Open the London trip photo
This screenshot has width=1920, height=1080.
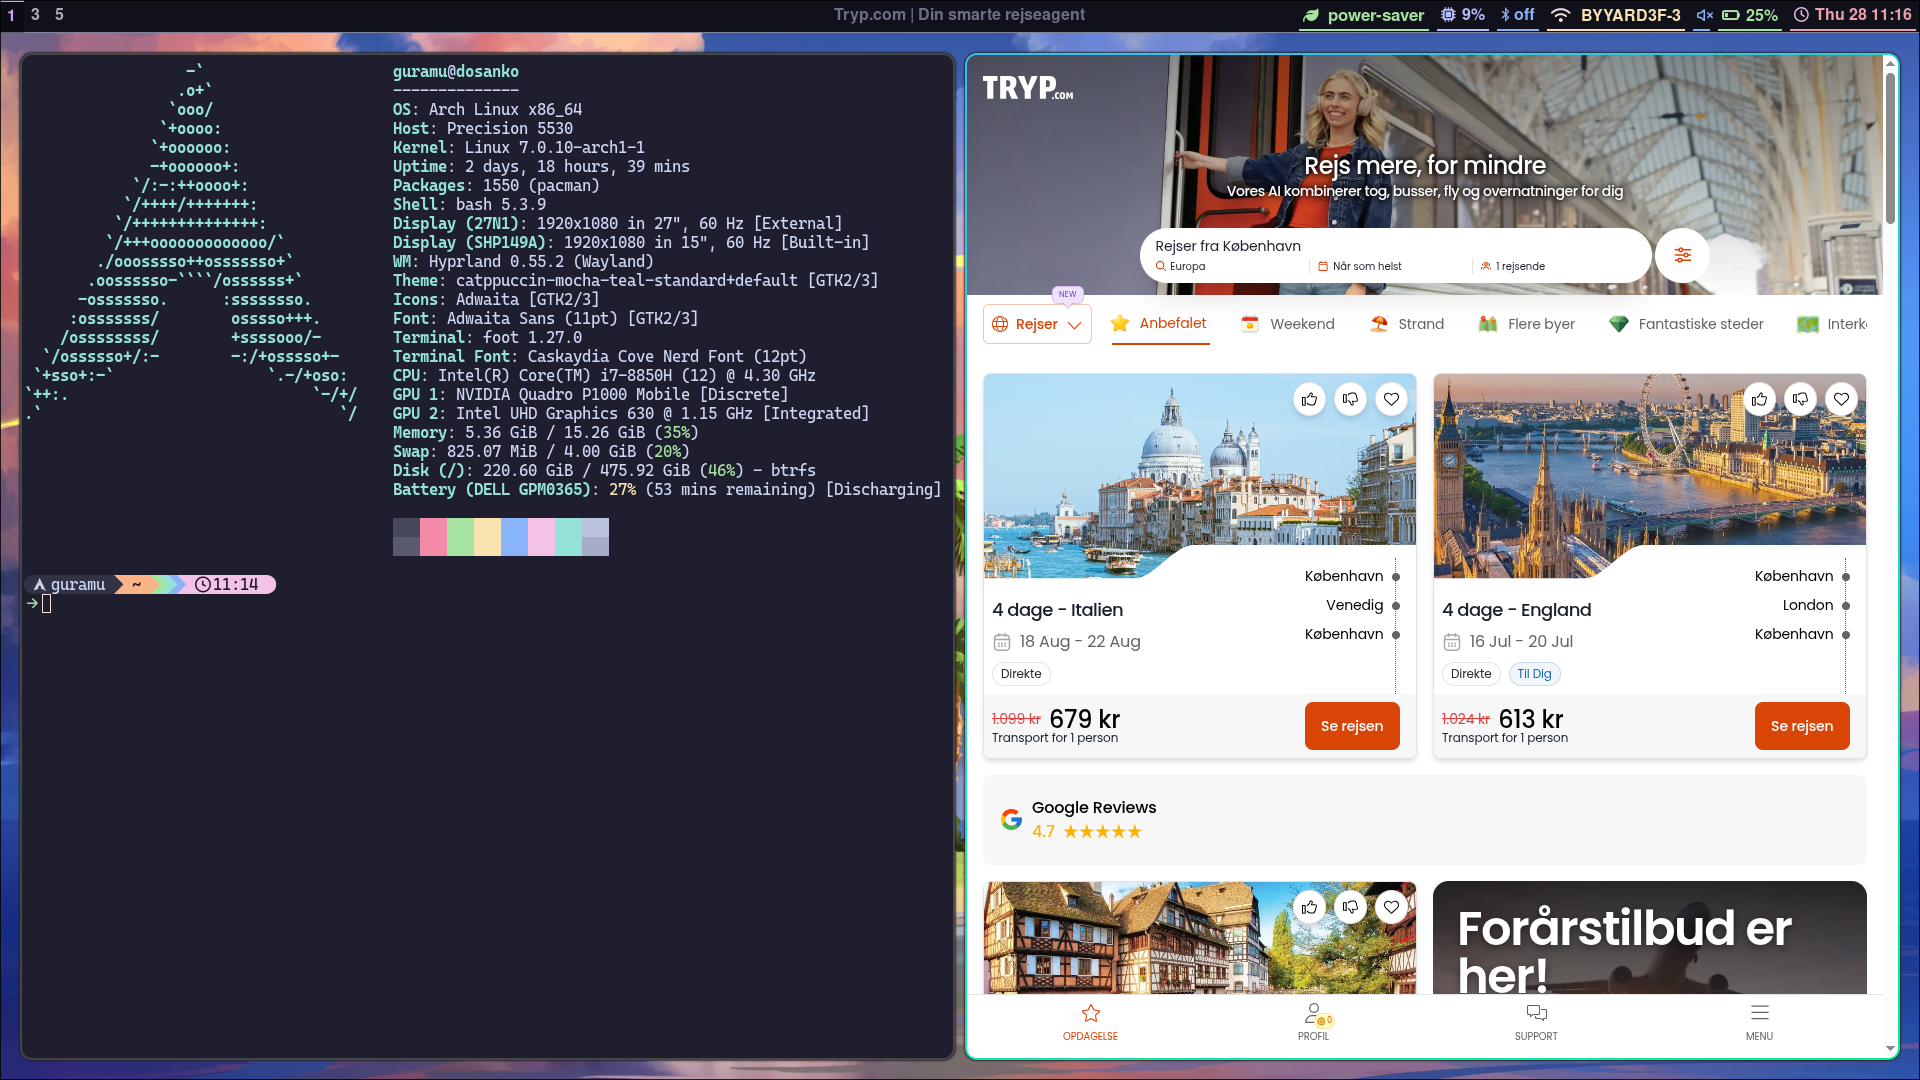1649,476
